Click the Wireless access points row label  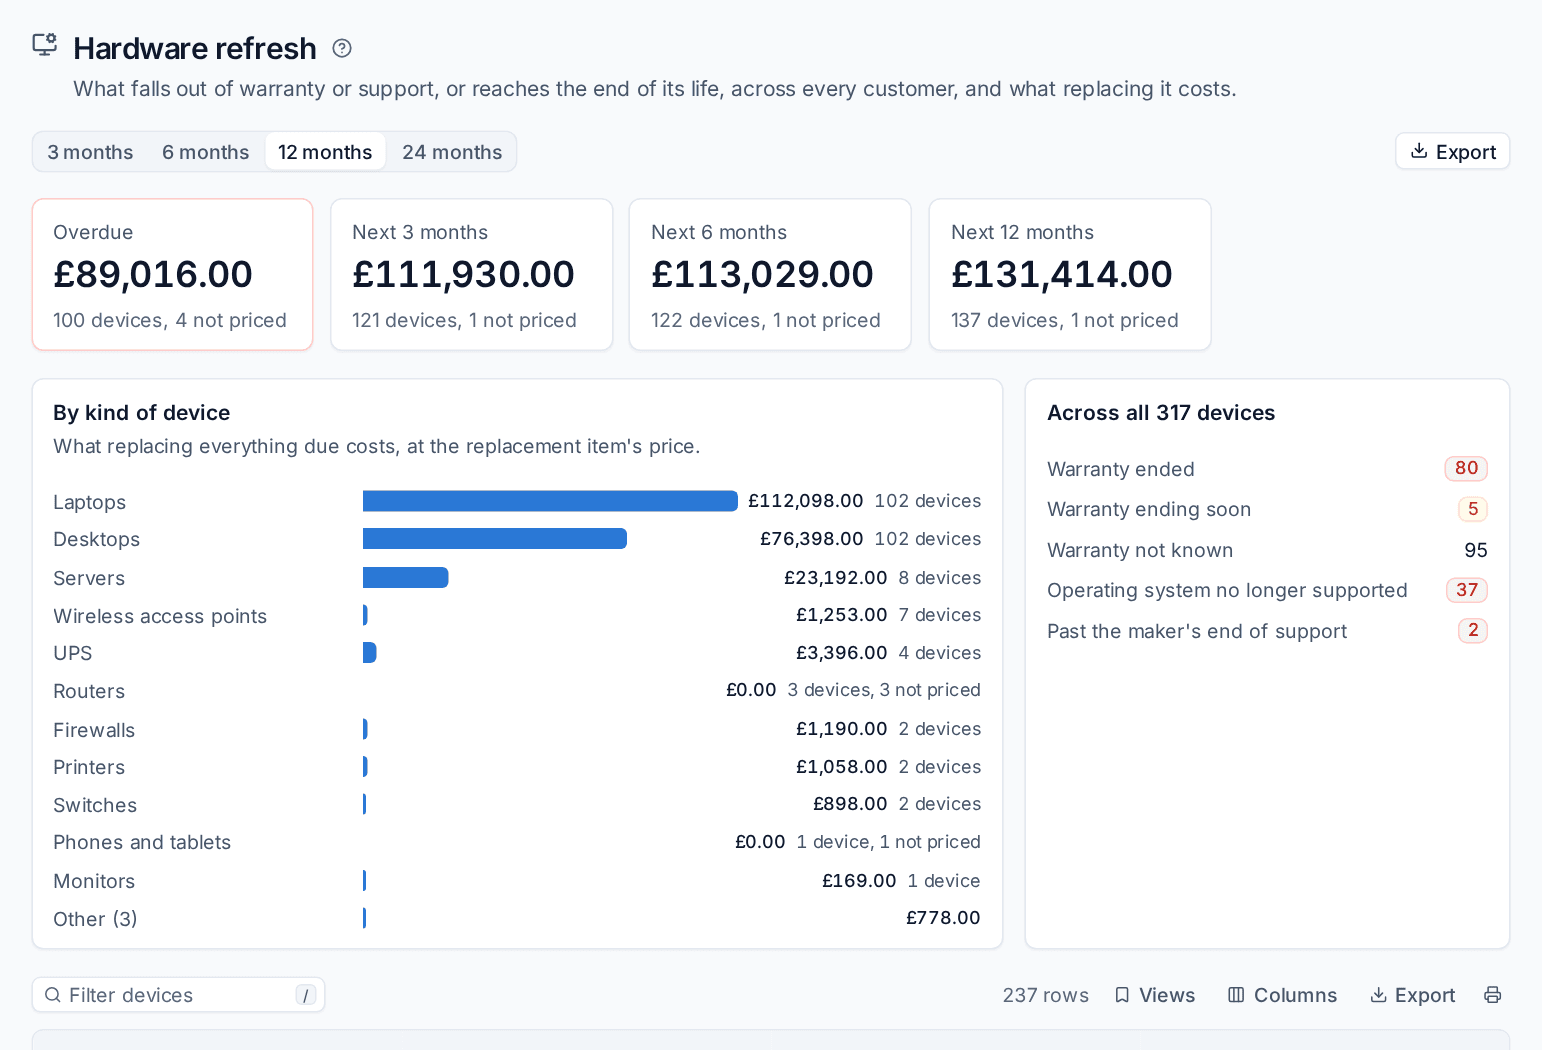pyautogui.click(x=160, y=616)
